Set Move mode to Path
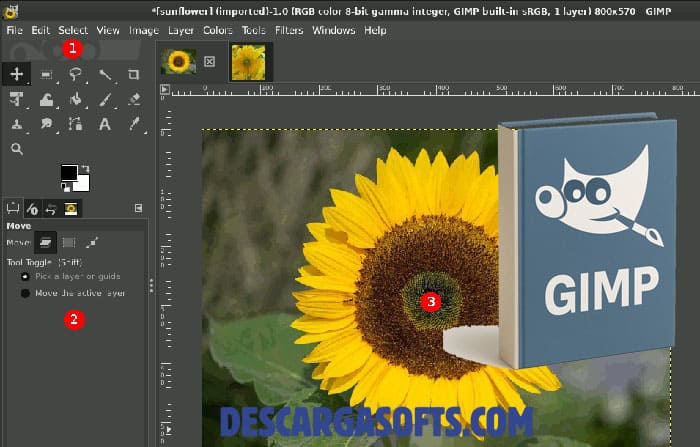 pyautogui.click(x=92, y=242)
